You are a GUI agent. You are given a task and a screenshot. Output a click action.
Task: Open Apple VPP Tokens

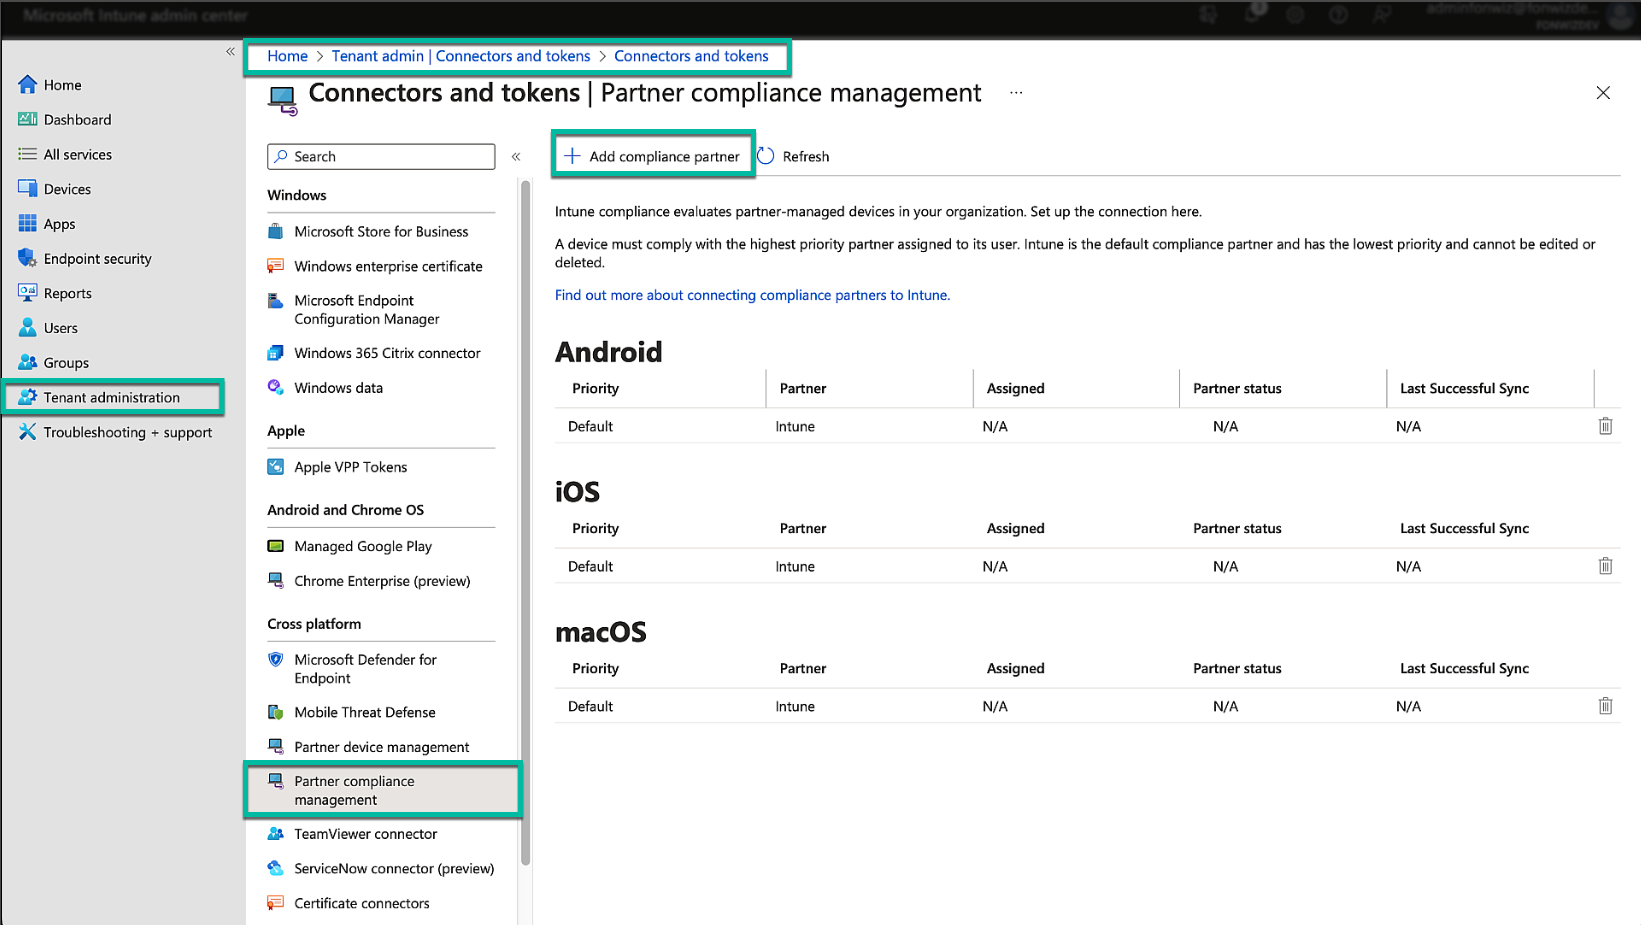click(350, 467)
